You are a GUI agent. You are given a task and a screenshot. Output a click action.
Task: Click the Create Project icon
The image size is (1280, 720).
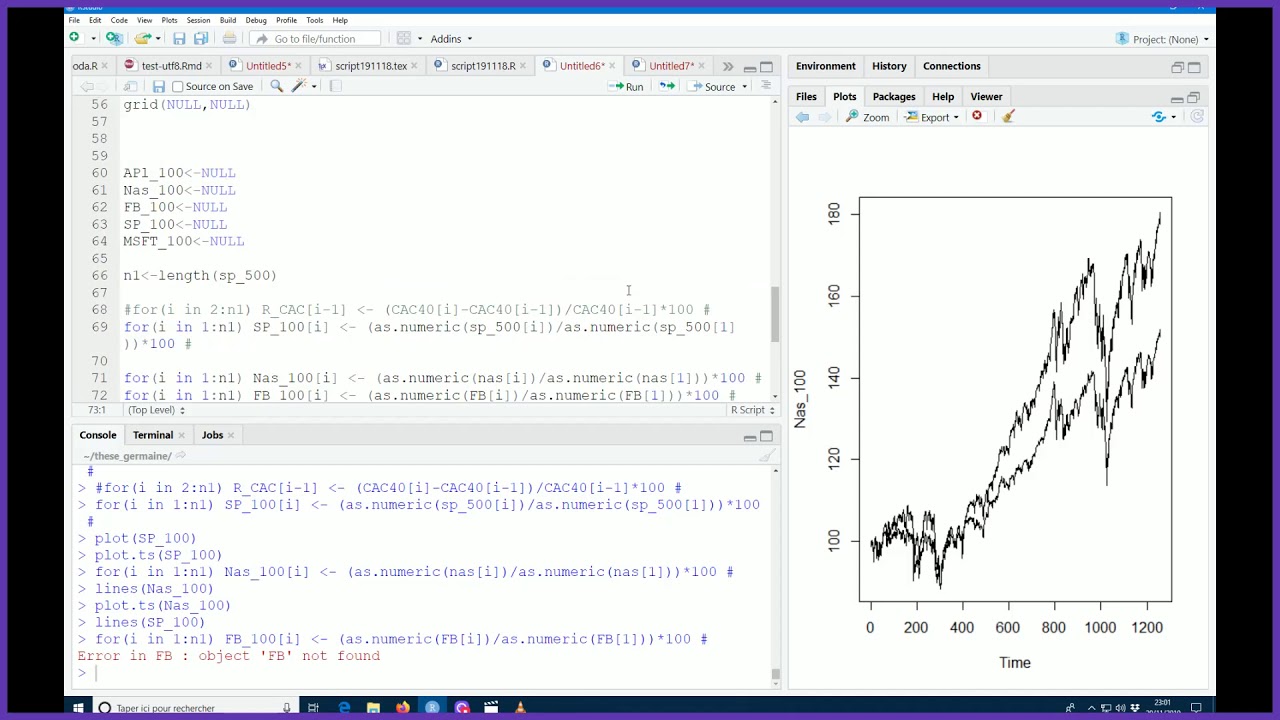click(114, 38)
